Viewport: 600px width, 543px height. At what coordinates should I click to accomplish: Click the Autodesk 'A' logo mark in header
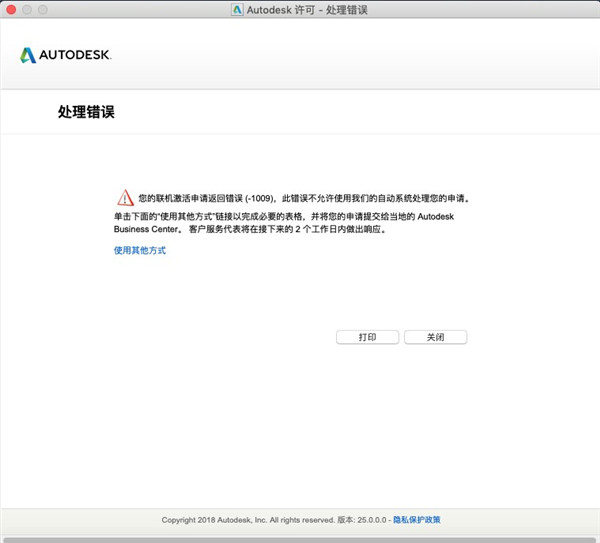point(28,55)
